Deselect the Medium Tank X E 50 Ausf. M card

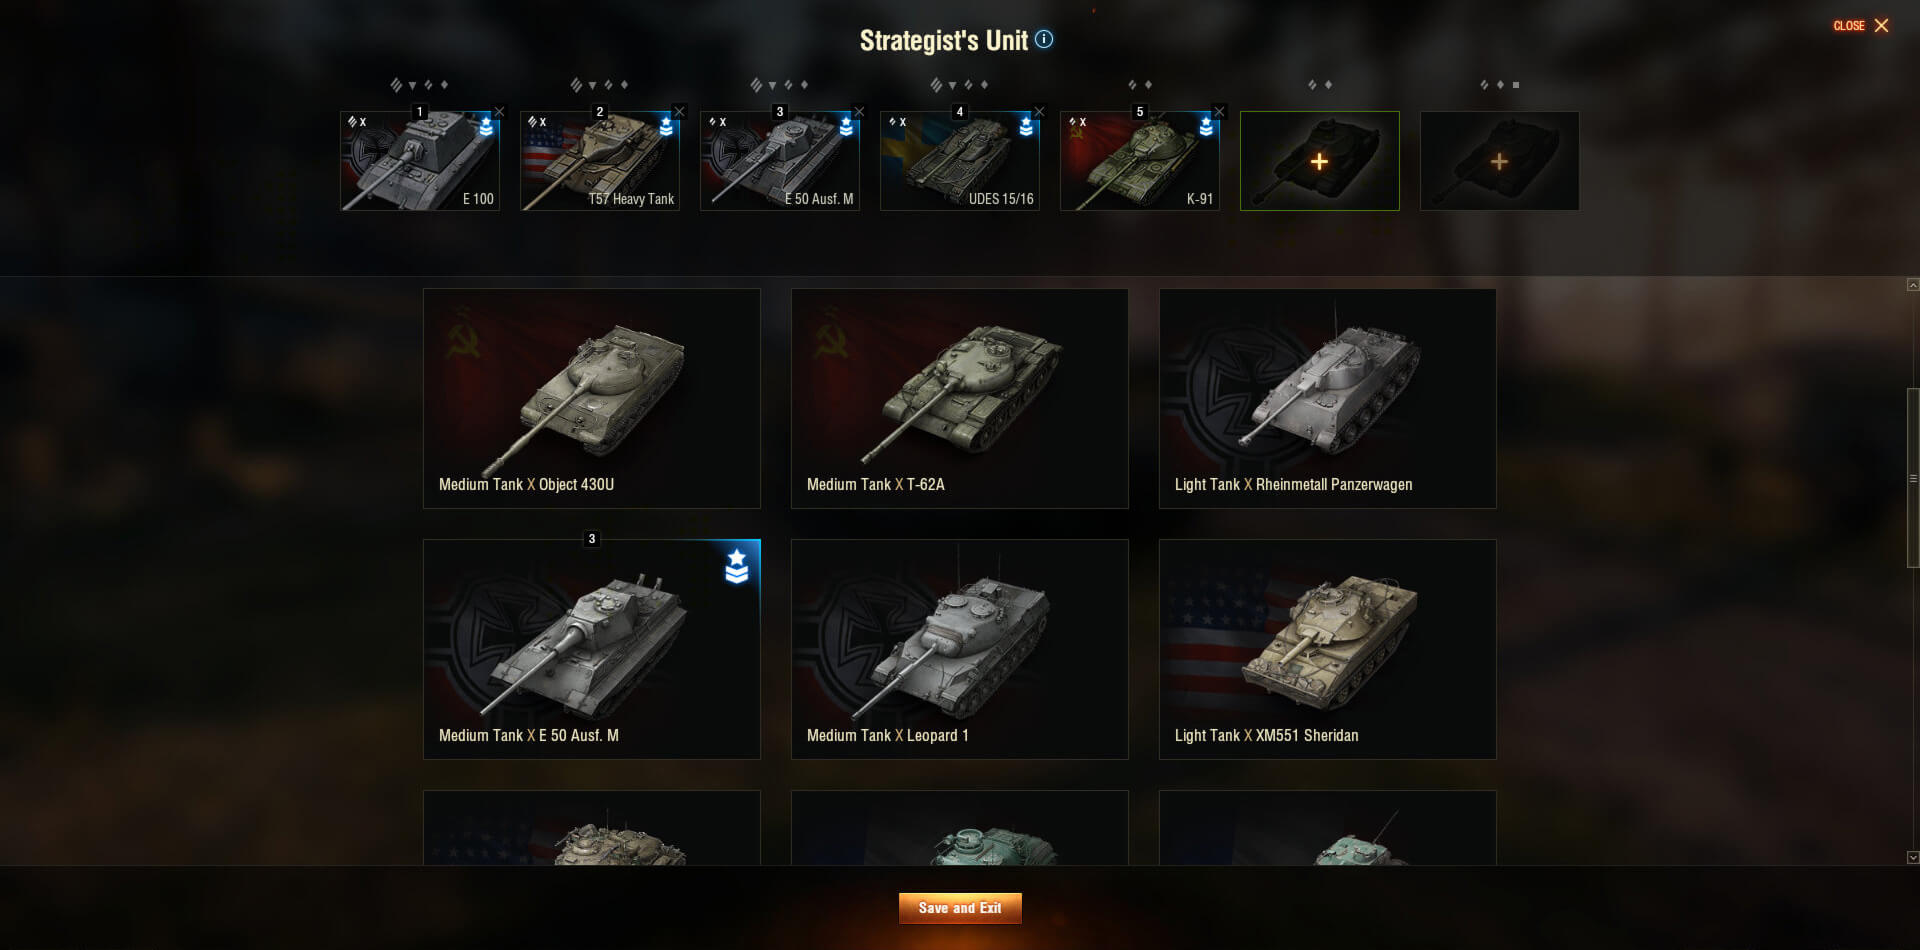(592, 649)
